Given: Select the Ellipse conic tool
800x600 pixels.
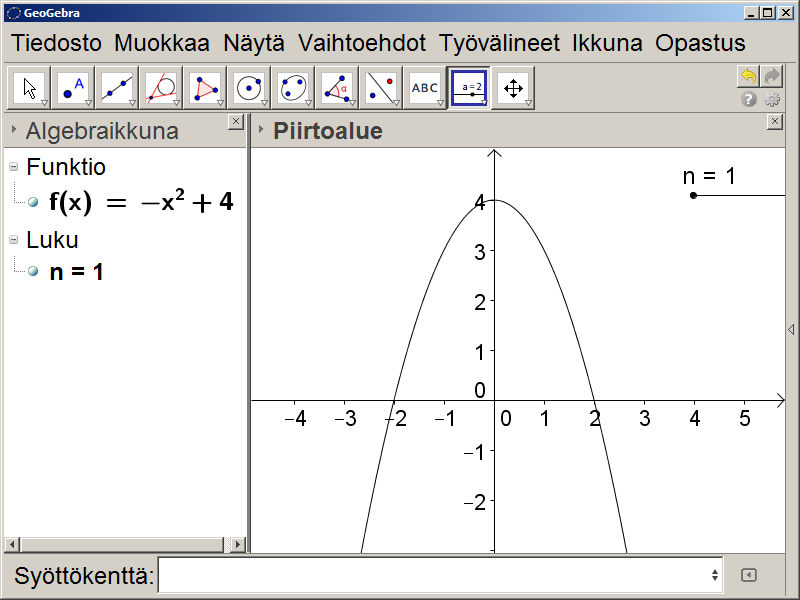Looking at the screenshot, I should pyautogui.click(x=293, y=88).
